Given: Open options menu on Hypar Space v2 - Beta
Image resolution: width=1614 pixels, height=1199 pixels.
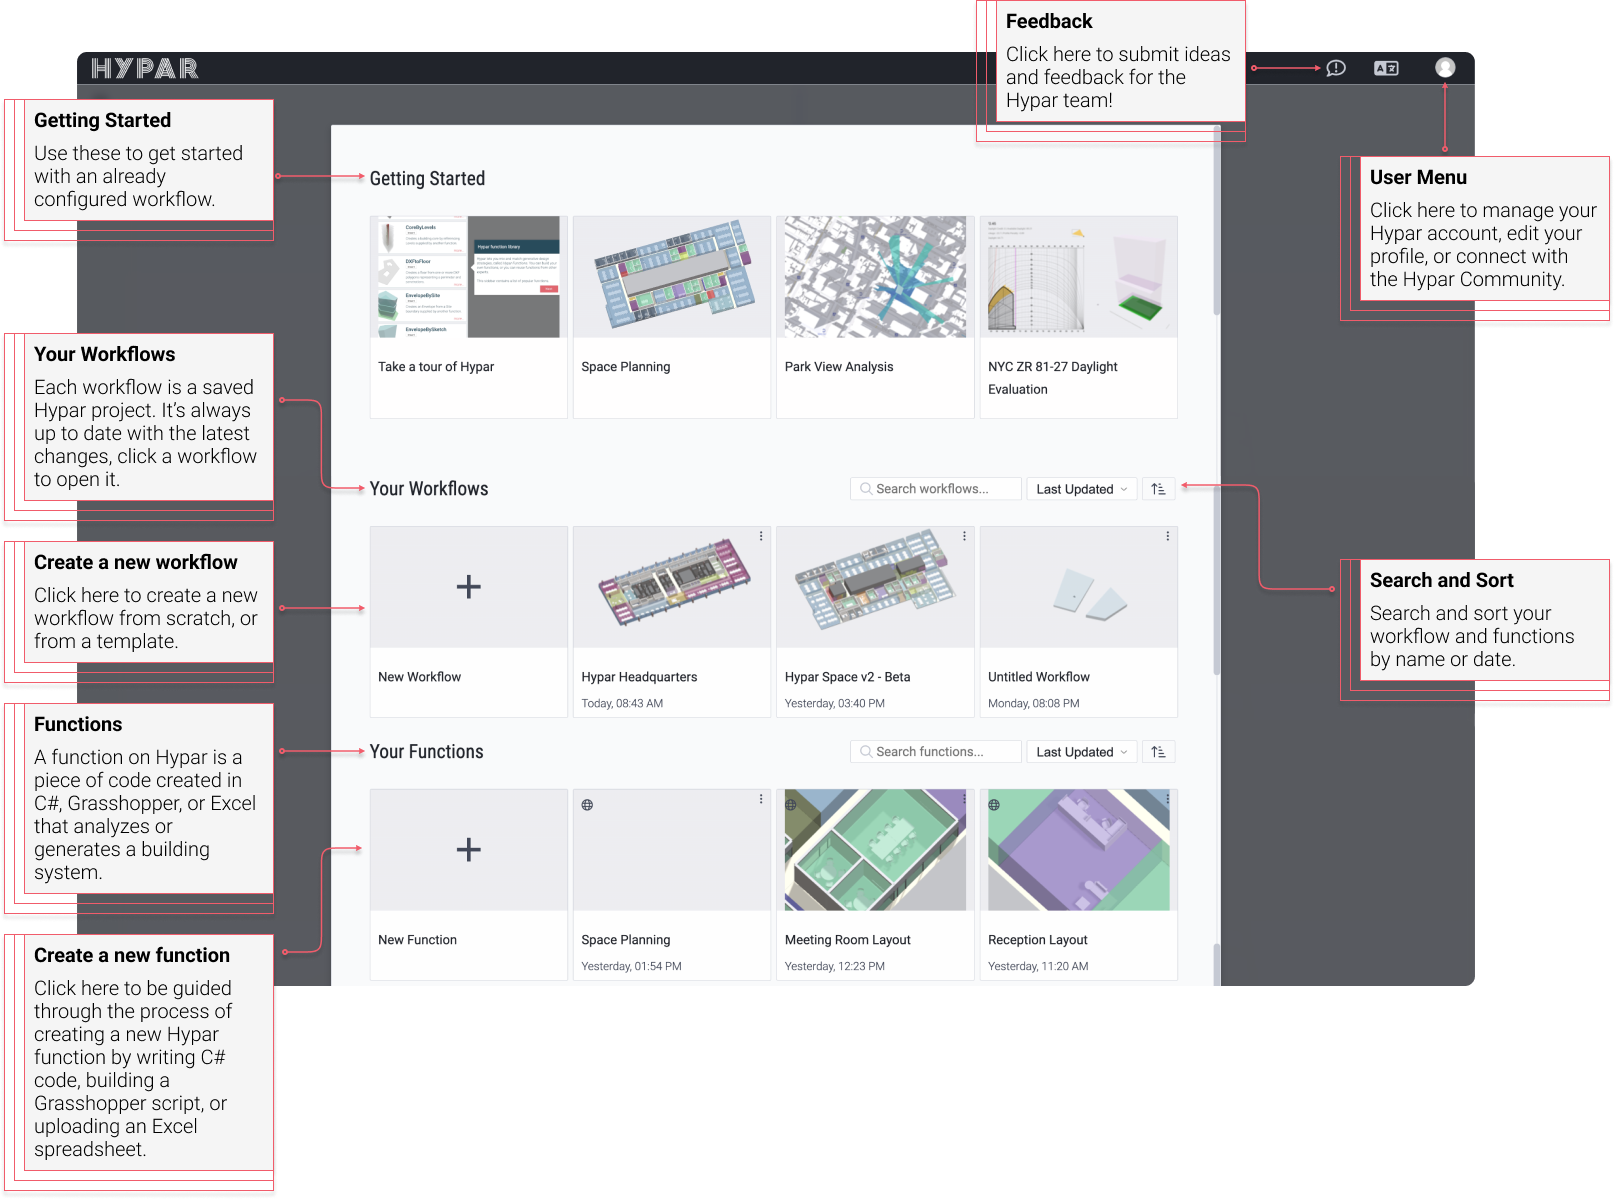Looking at the screenshot, I should [x=964, y=537].
